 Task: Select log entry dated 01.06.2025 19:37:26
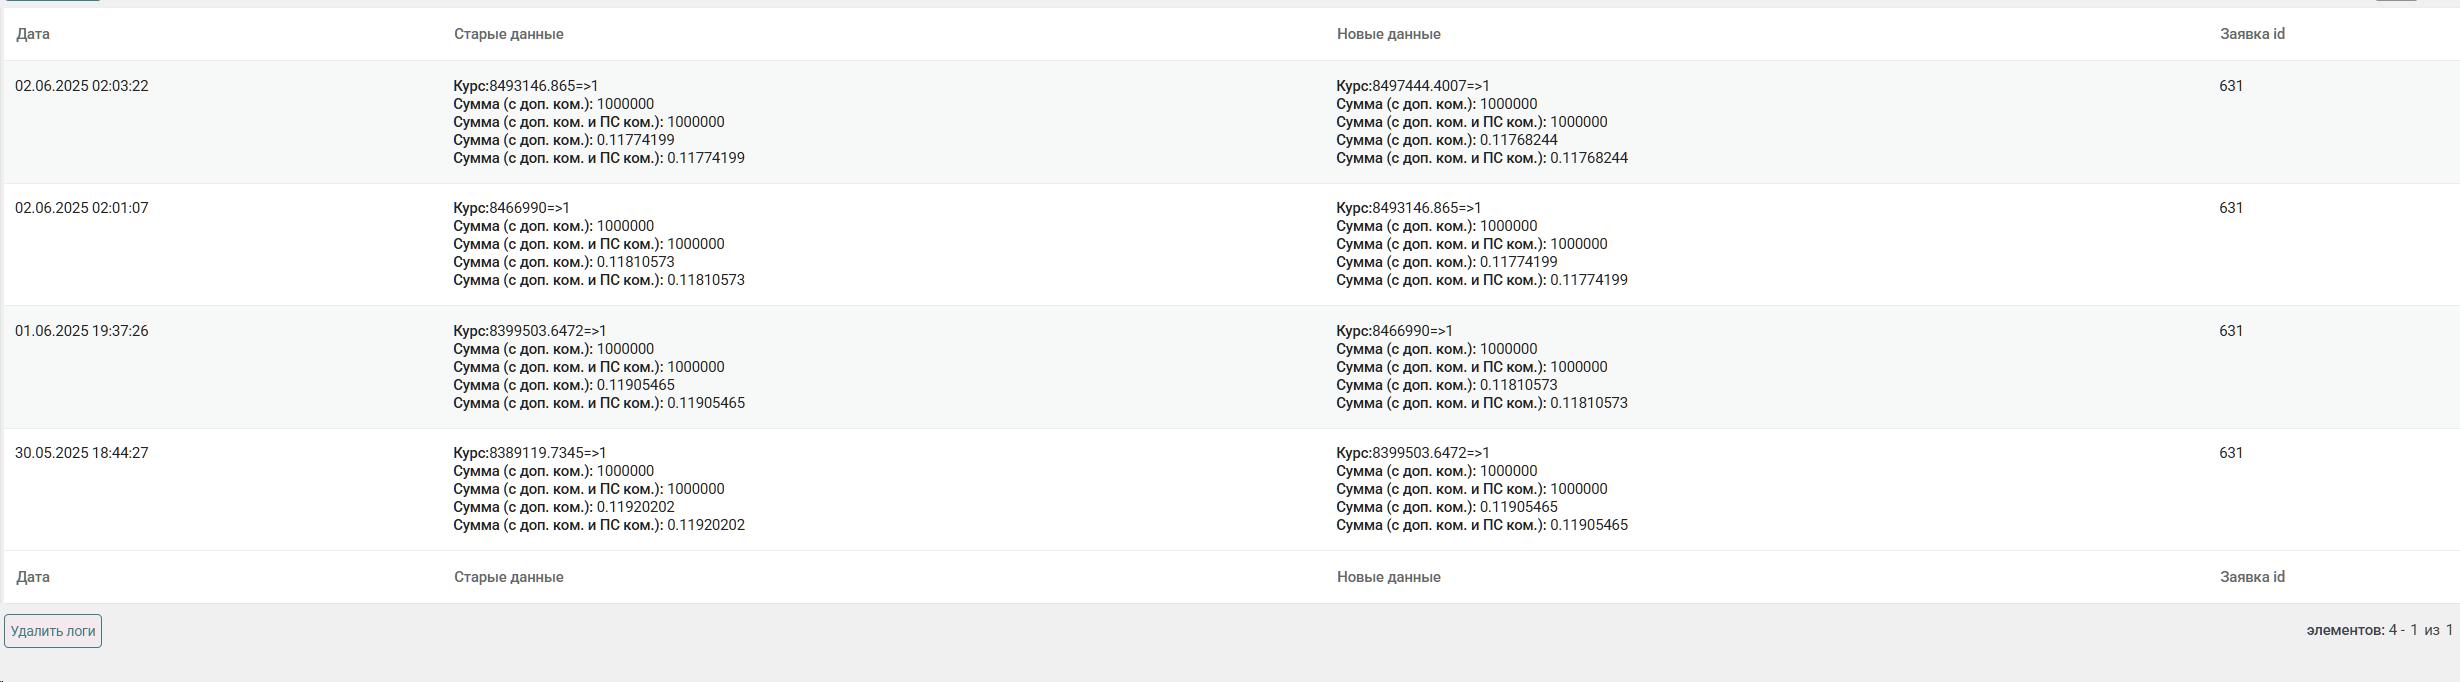point(82,331)
